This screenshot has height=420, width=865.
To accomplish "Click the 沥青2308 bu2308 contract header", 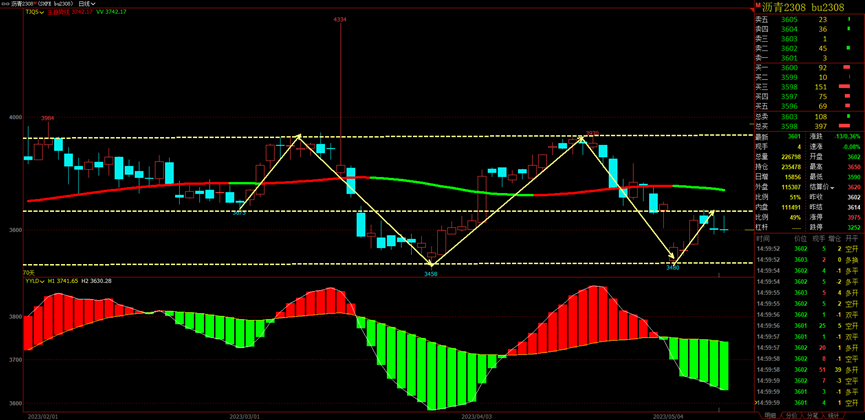I will click(803, 7).
